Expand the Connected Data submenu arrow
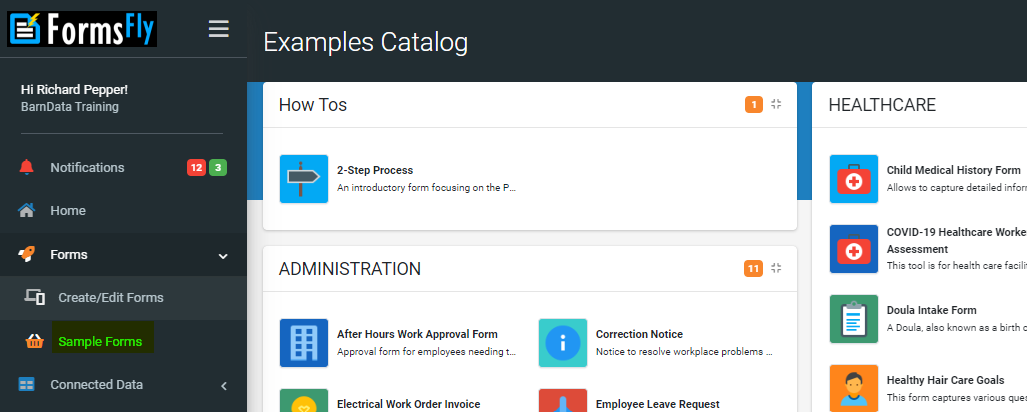 (x=223, y=385)
